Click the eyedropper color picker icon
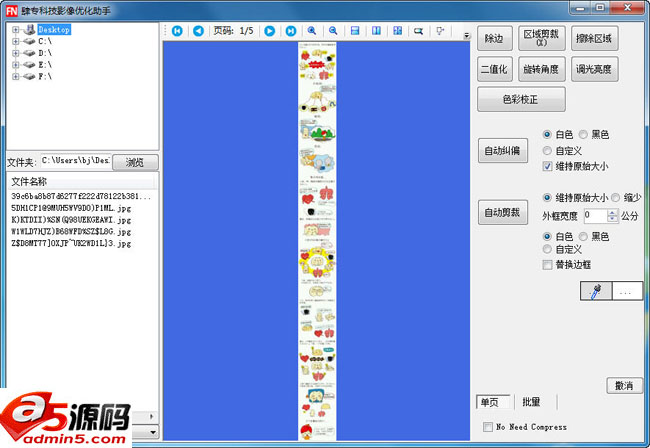 tap(597, 292)
